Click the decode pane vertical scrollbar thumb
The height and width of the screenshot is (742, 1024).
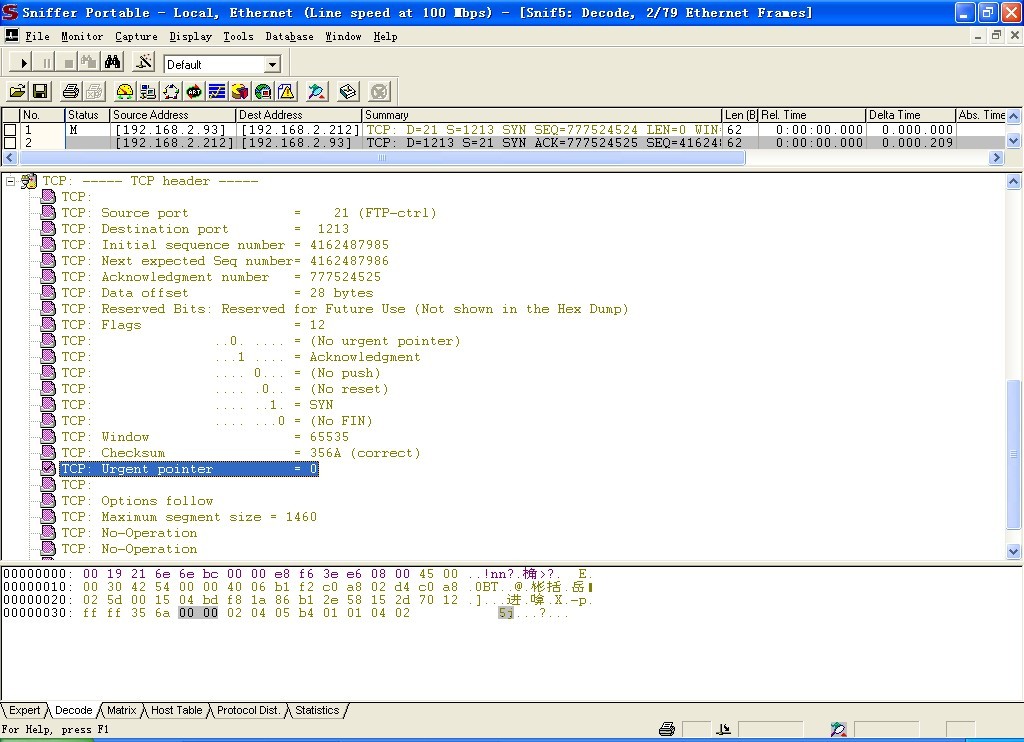point(1014,455)
